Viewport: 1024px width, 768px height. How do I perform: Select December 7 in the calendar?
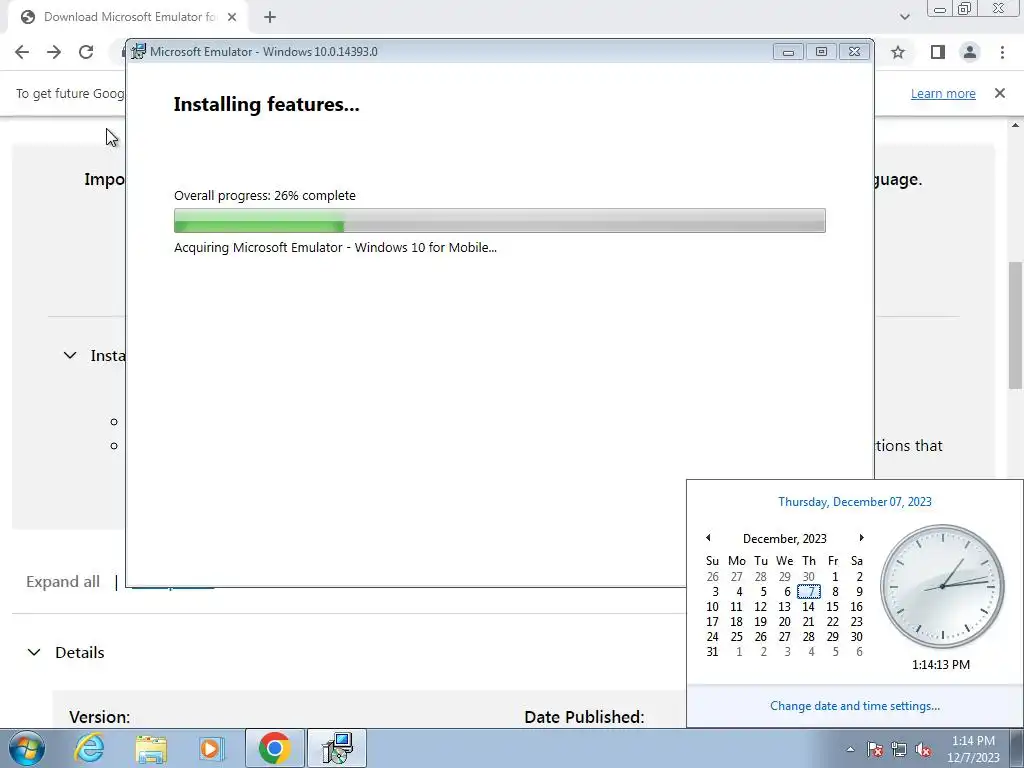click(808, 592)
